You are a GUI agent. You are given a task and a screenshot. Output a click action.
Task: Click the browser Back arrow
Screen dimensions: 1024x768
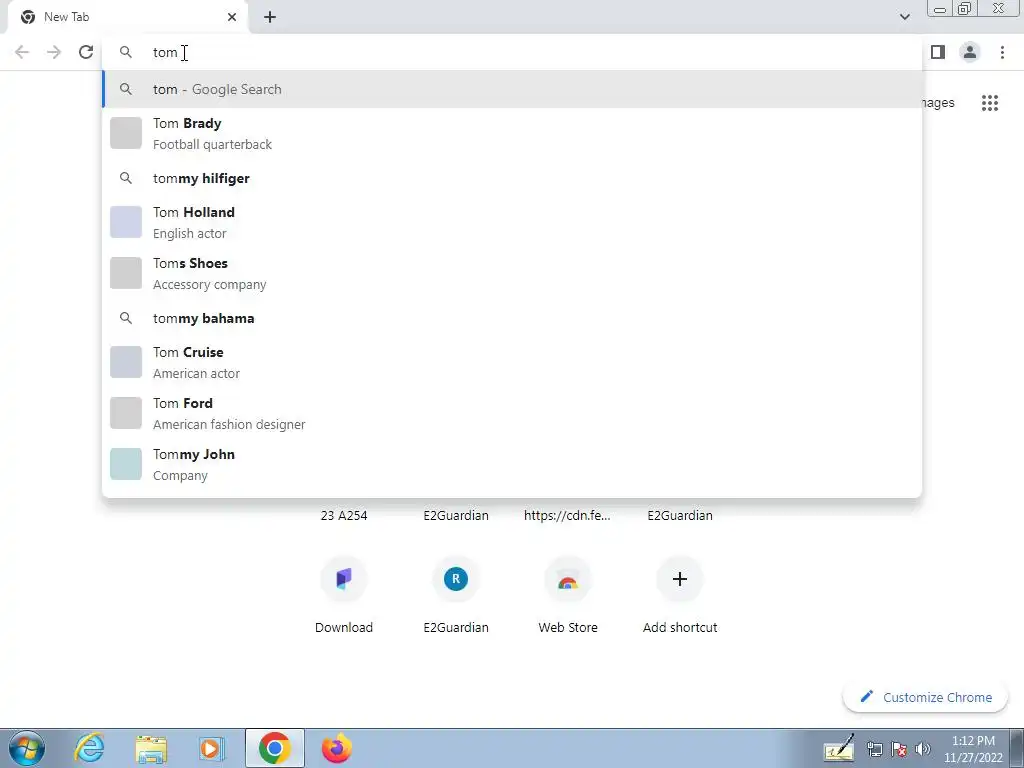point(22,52)
